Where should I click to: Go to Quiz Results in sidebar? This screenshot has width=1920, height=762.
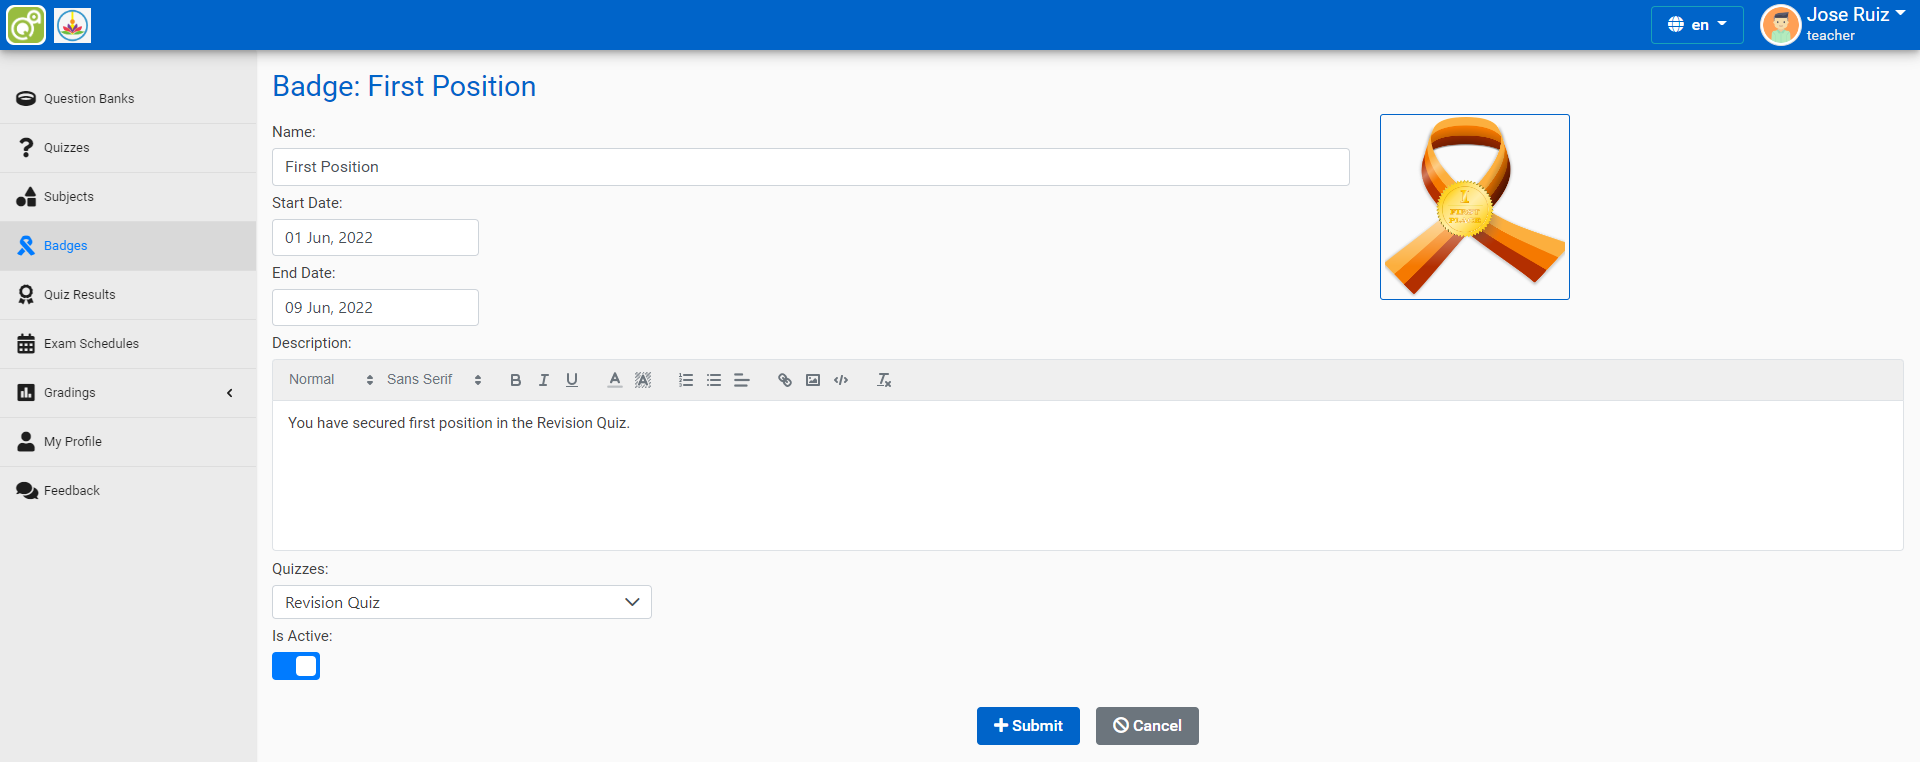pos(80,295)
